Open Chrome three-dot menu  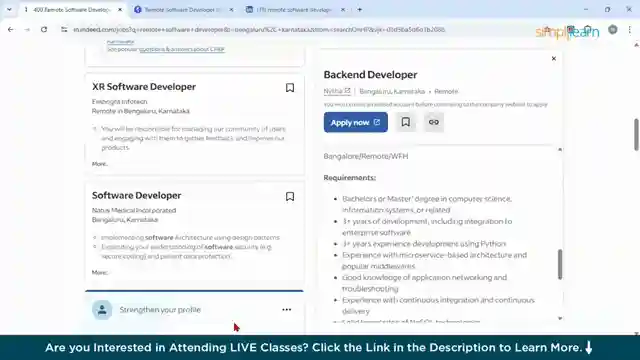[630, 29]
